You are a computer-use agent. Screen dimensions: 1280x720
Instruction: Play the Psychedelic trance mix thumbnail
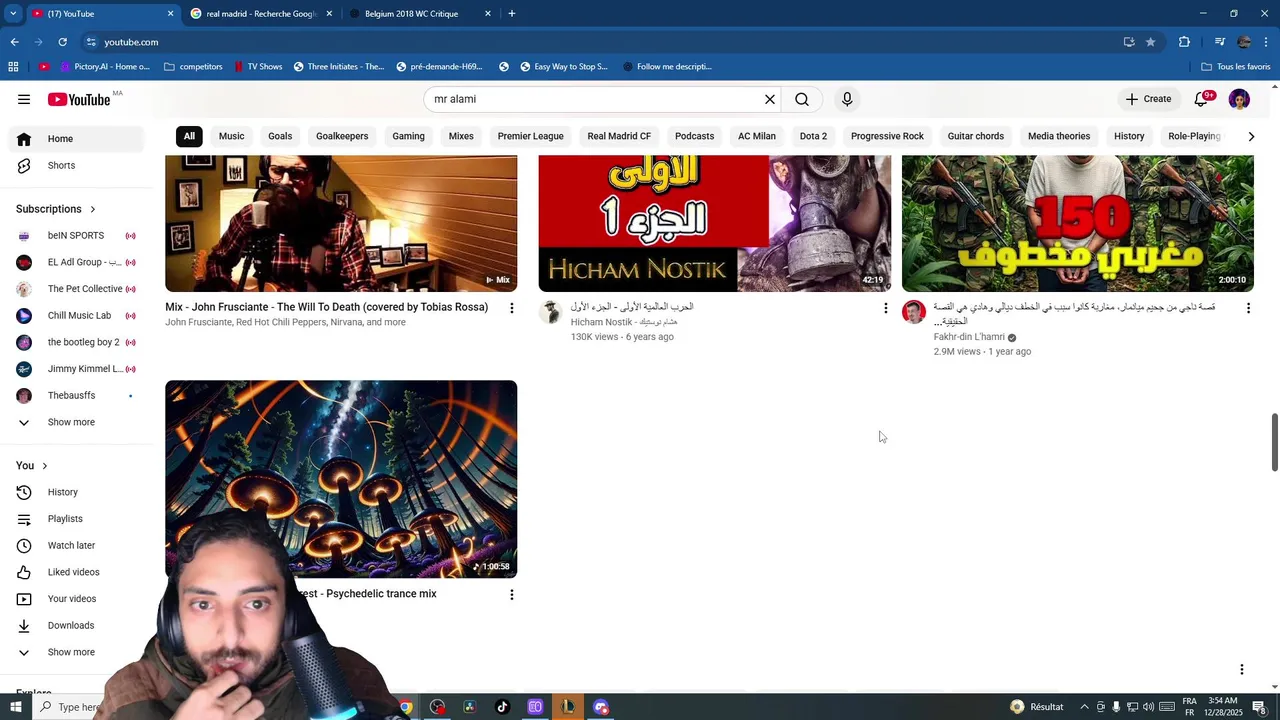(341, 478)
